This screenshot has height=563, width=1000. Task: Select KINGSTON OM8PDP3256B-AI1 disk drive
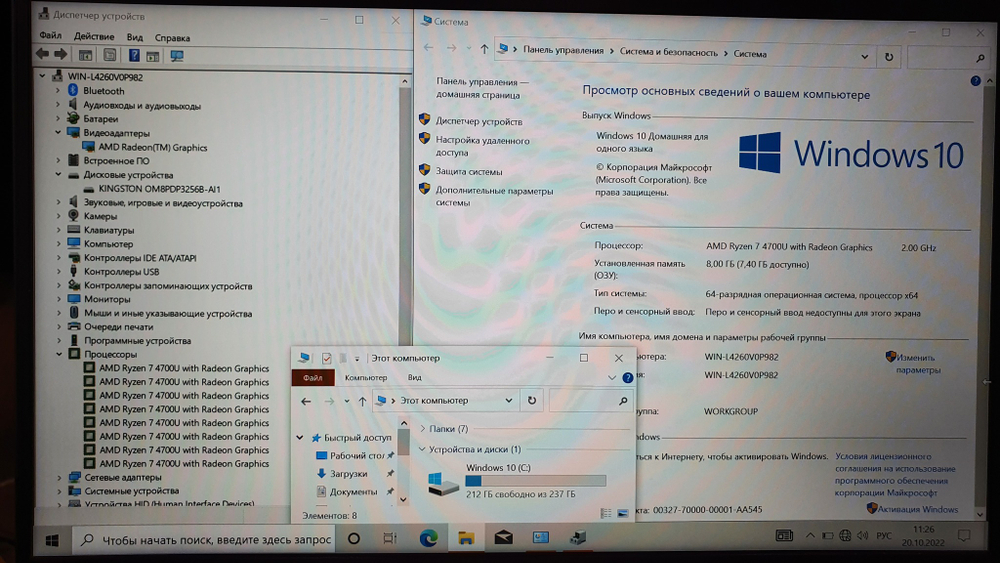coord(159,189)
